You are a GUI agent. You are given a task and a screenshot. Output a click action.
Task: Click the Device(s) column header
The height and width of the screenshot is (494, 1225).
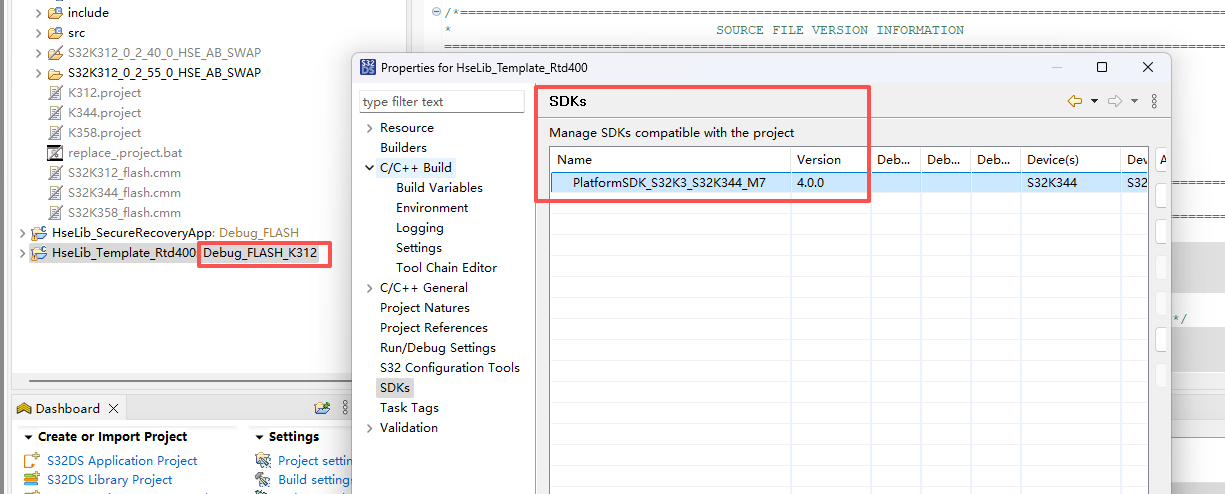point(1071,160)
